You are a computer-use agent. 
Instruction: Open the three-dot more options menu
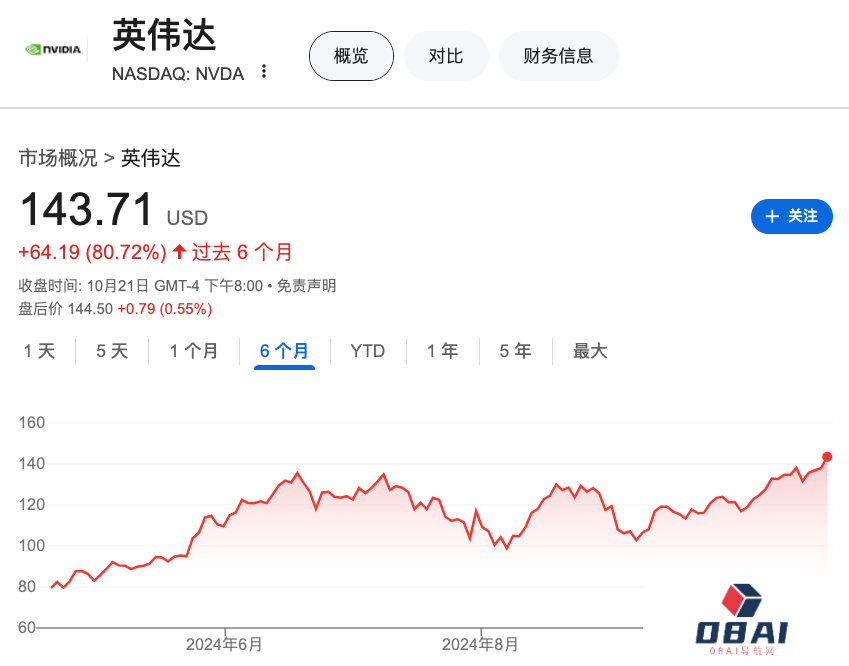(x=264, y=71)
